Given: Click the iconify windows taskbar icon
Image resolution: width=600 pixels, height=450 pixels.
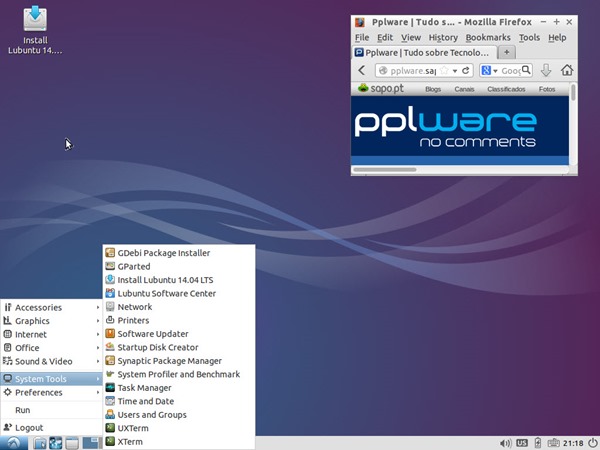Looking at the screenshot, I should pos(72,443).
